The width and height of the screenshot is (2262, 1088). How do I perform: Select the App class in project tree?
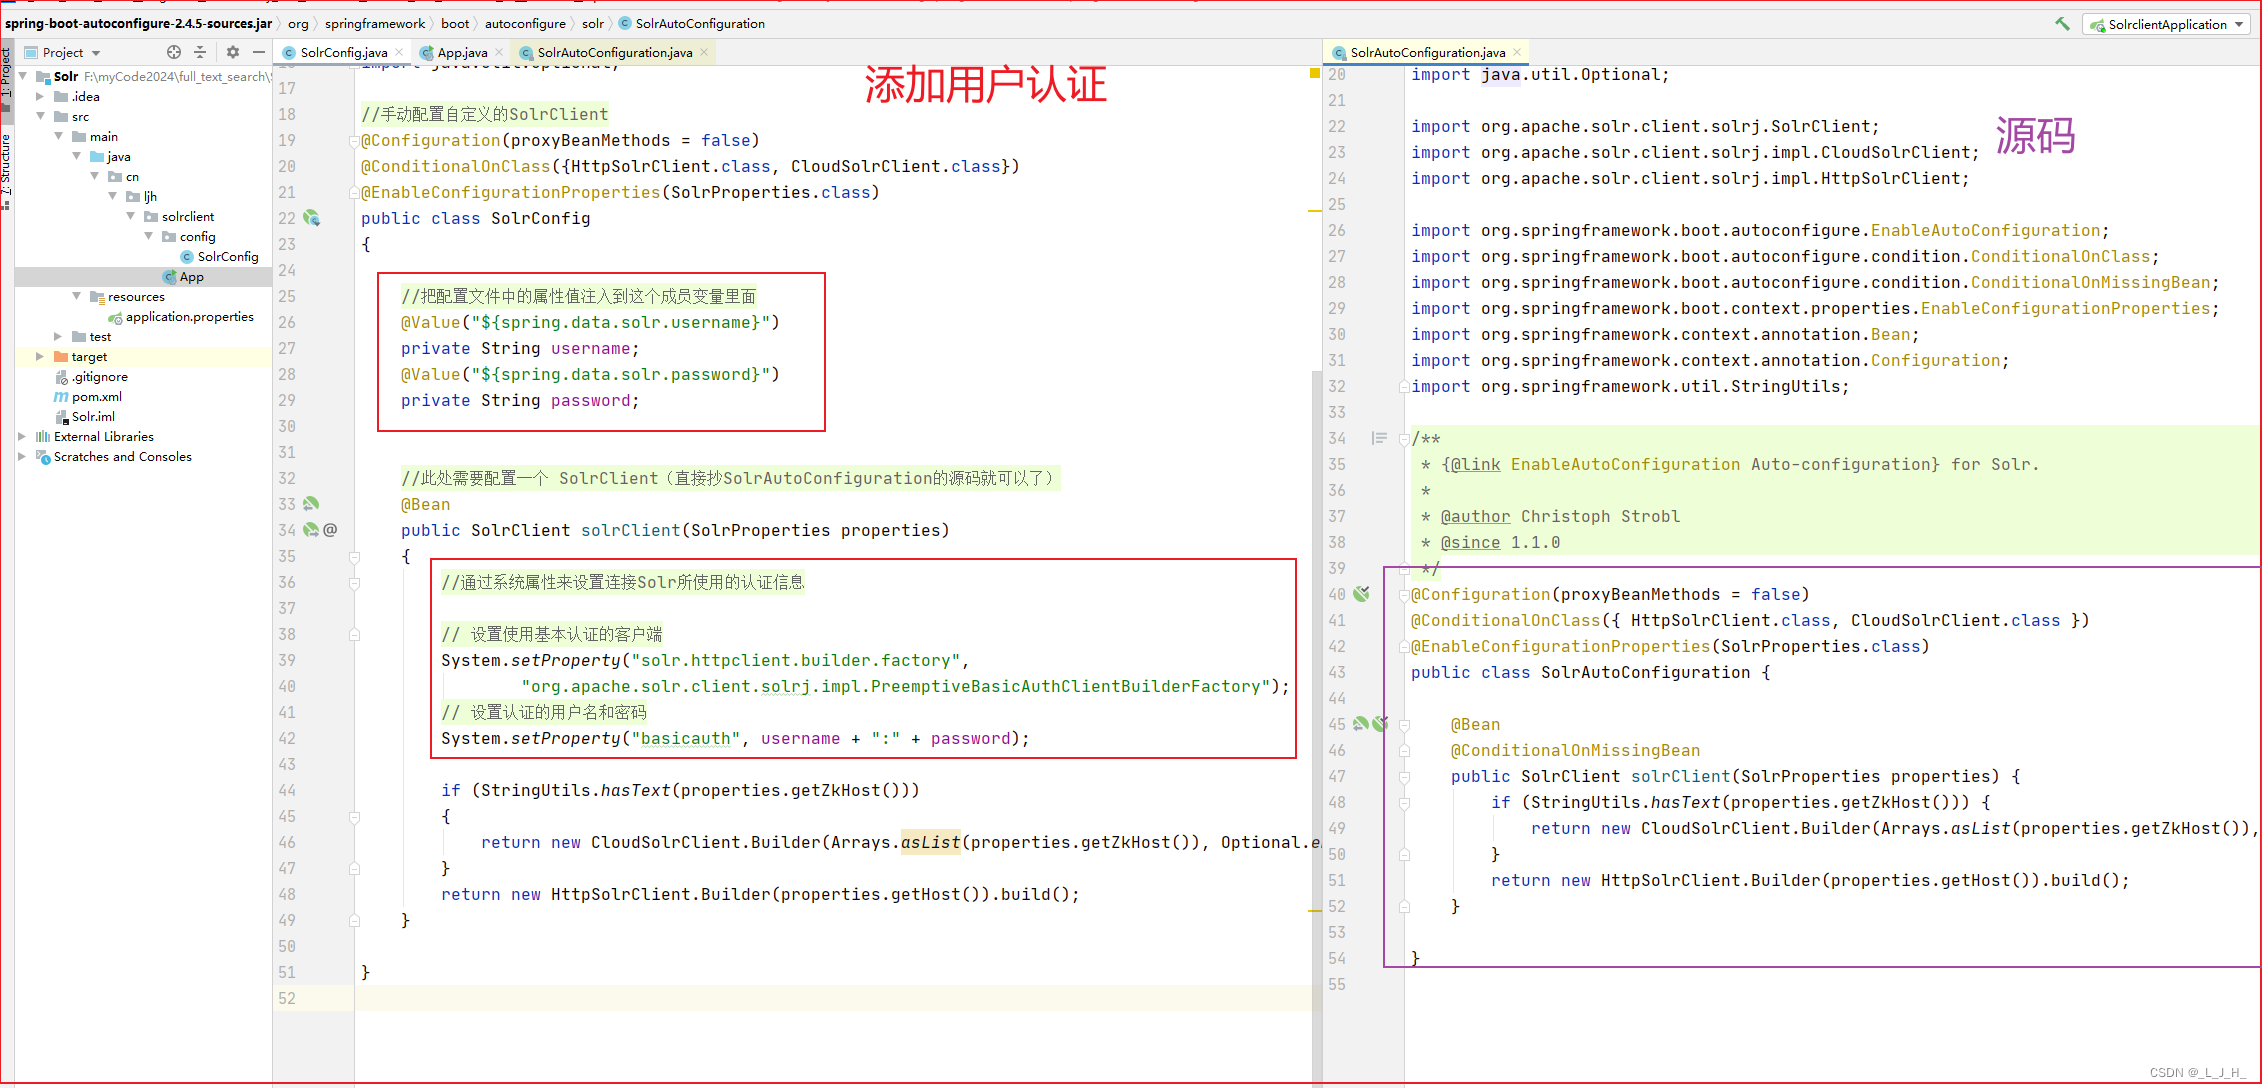pyautogui.click(x=183, y=276)
